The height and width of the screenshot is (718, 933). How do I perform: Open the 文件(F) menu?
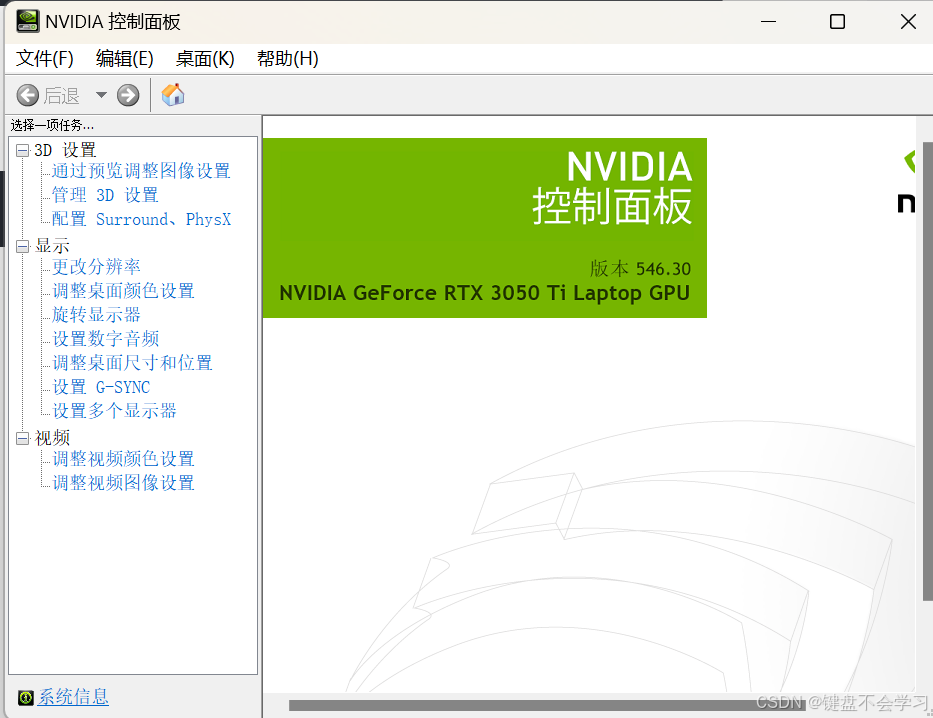tap(45, 59)
